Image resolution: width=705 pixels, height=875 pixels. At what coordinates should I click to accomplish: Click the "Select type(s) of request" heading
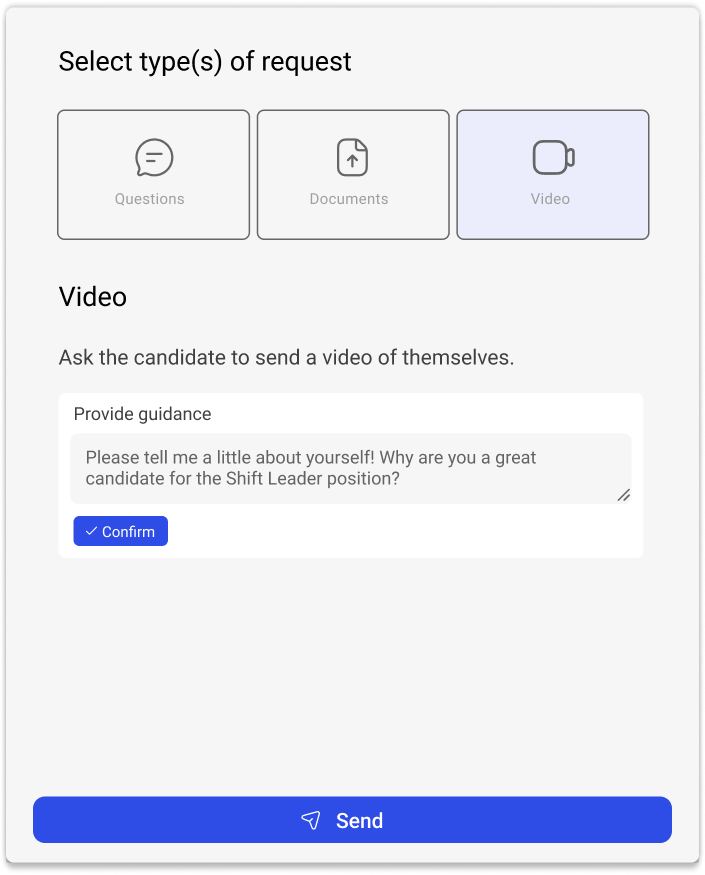[205, 62]
